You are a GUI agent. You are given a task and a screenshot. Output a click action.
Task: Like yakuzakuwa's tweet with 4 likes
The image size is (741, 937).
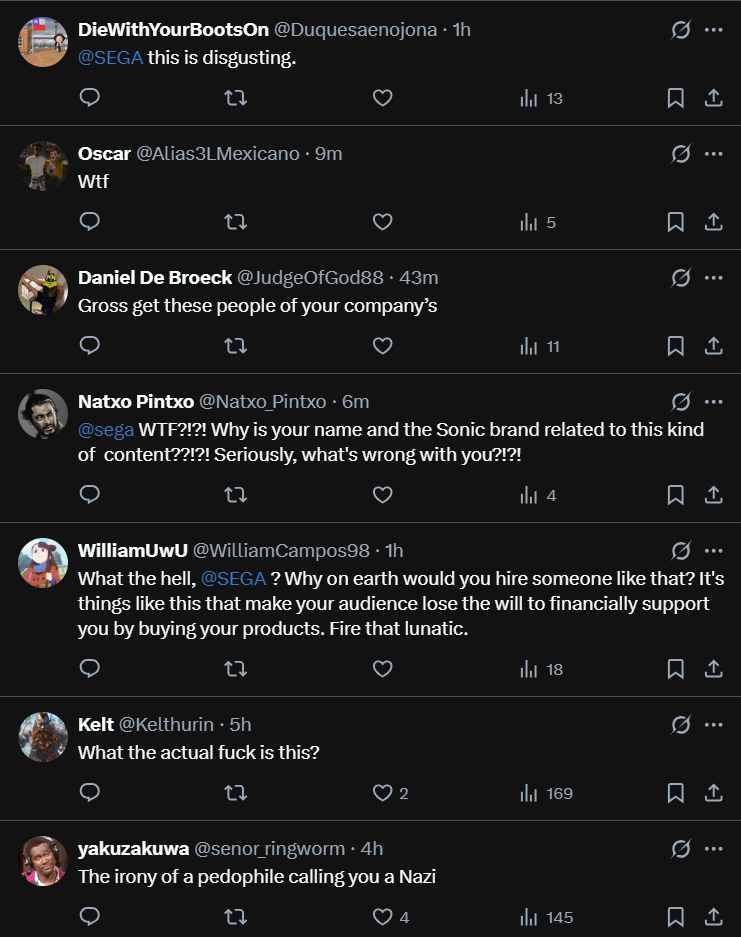382,917
